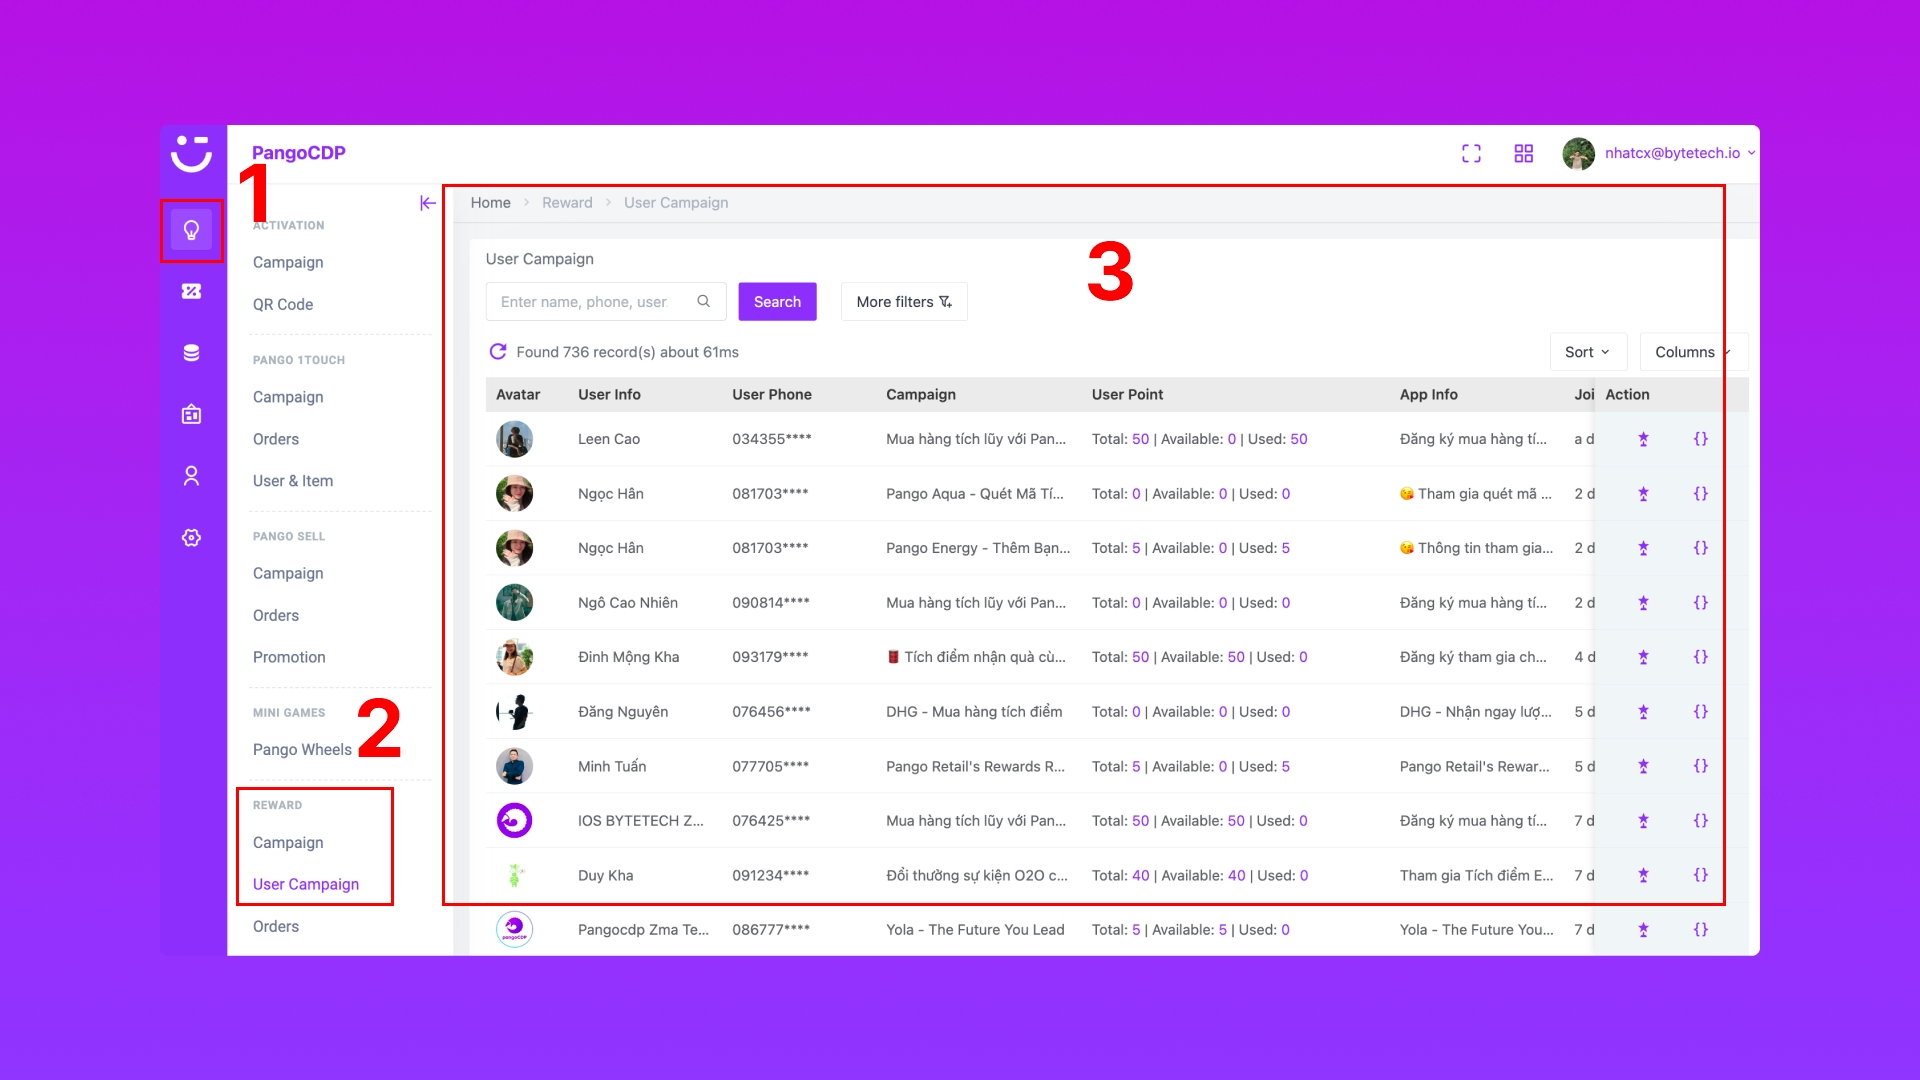Toggle fullscreen mode icon in header

coord(1471,153)
